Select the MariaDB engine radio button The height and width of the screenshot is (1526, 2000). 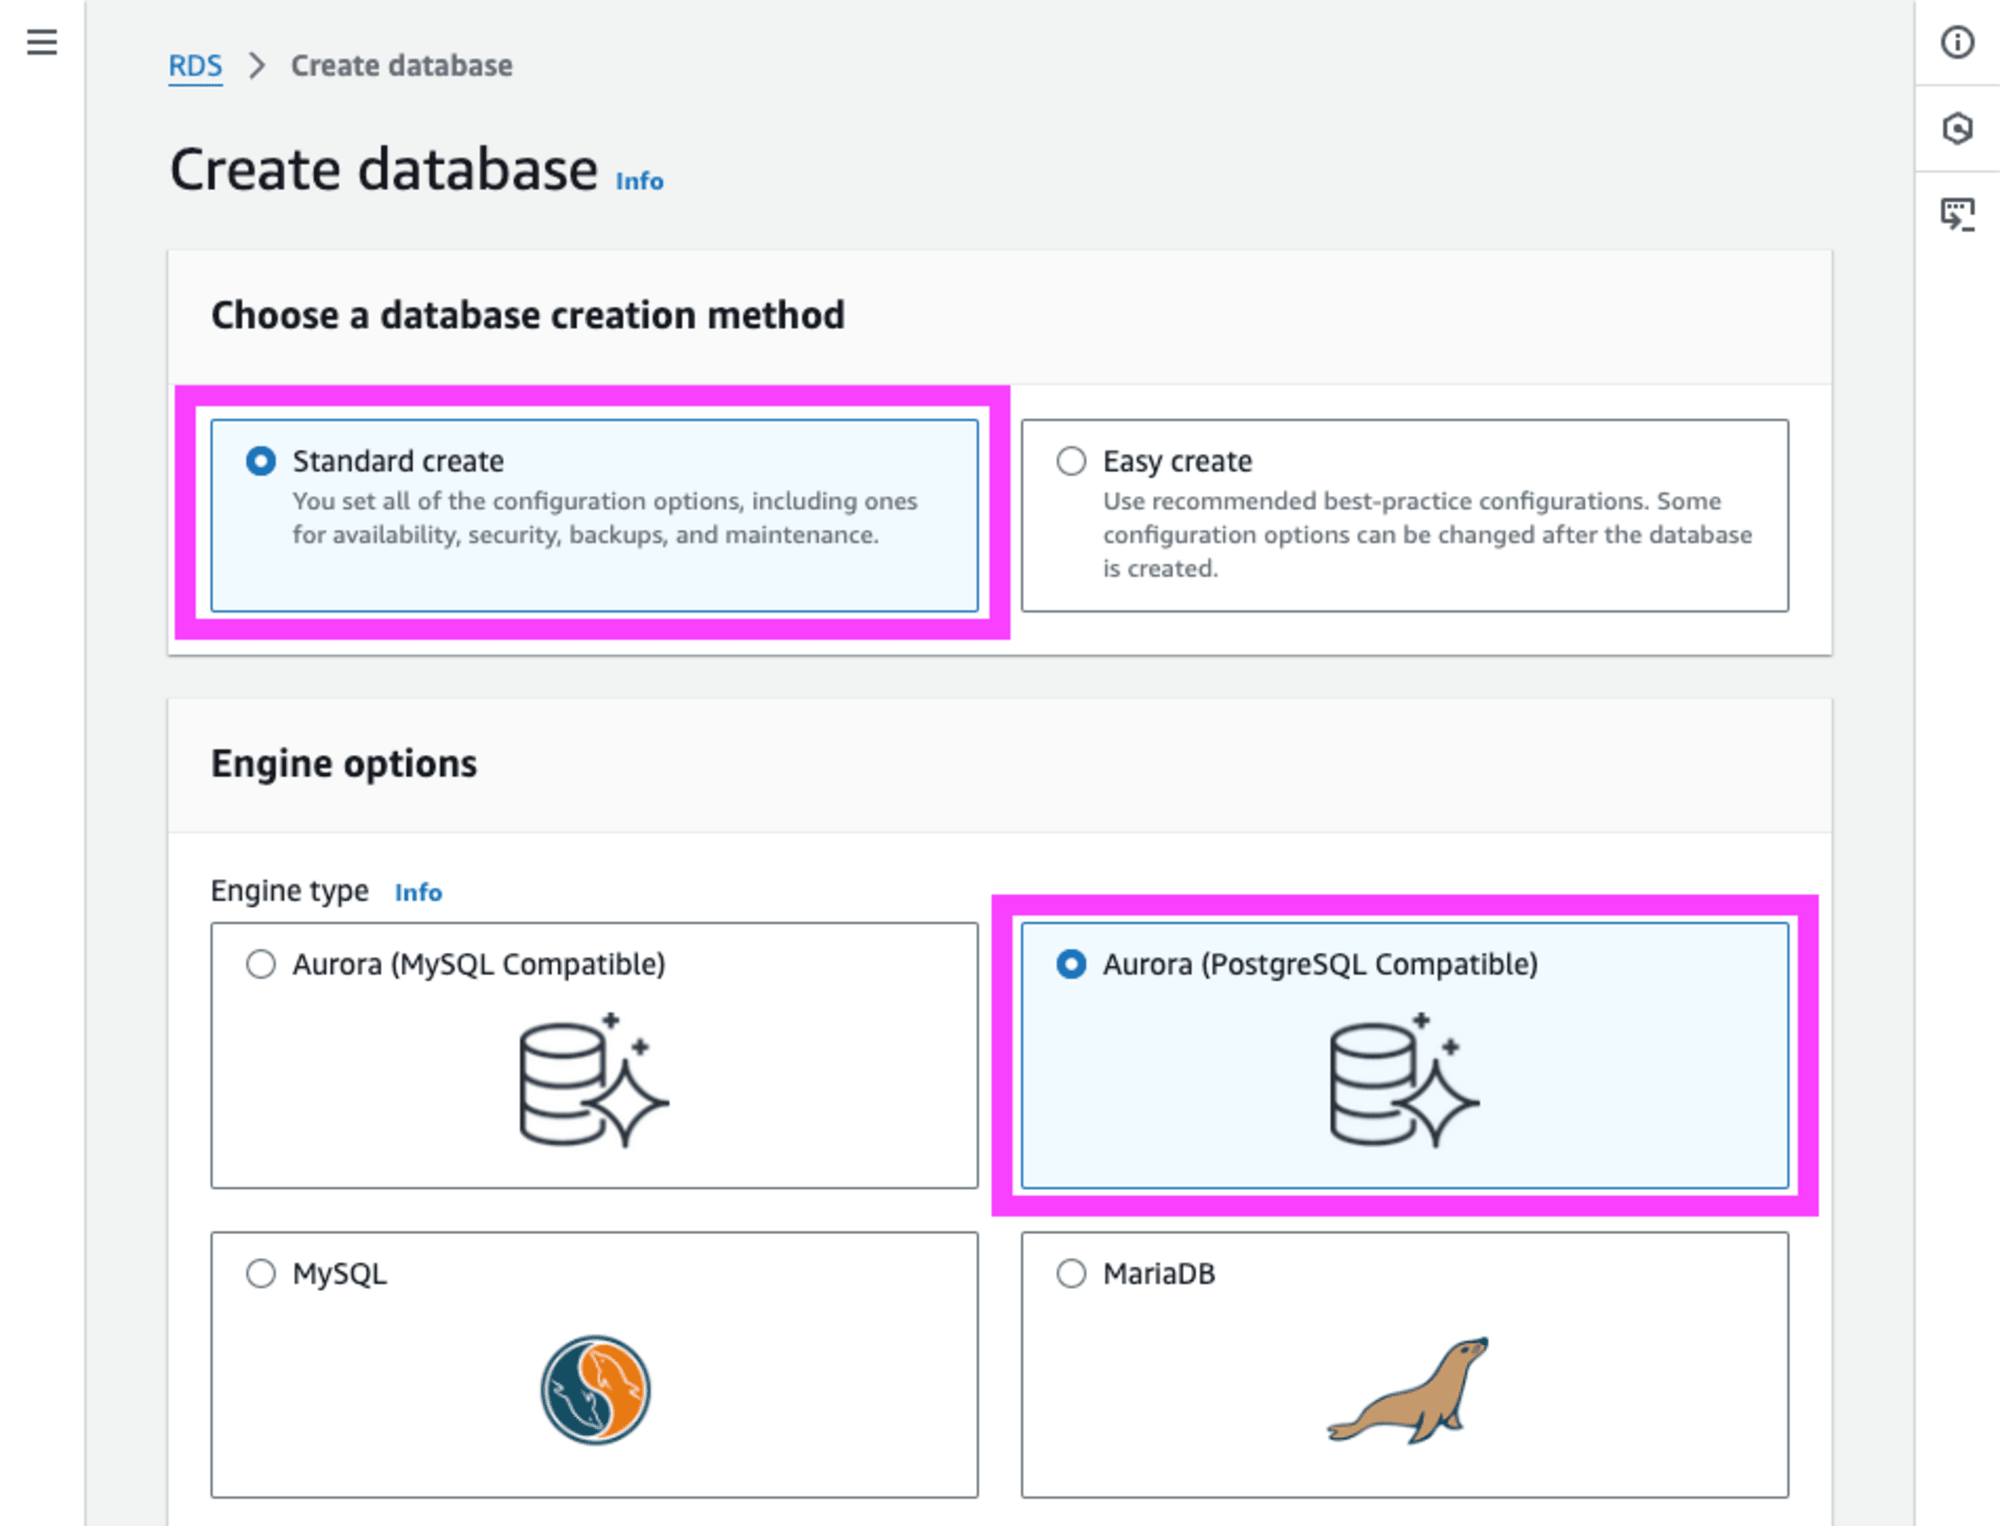[x=1071, y=1273]
